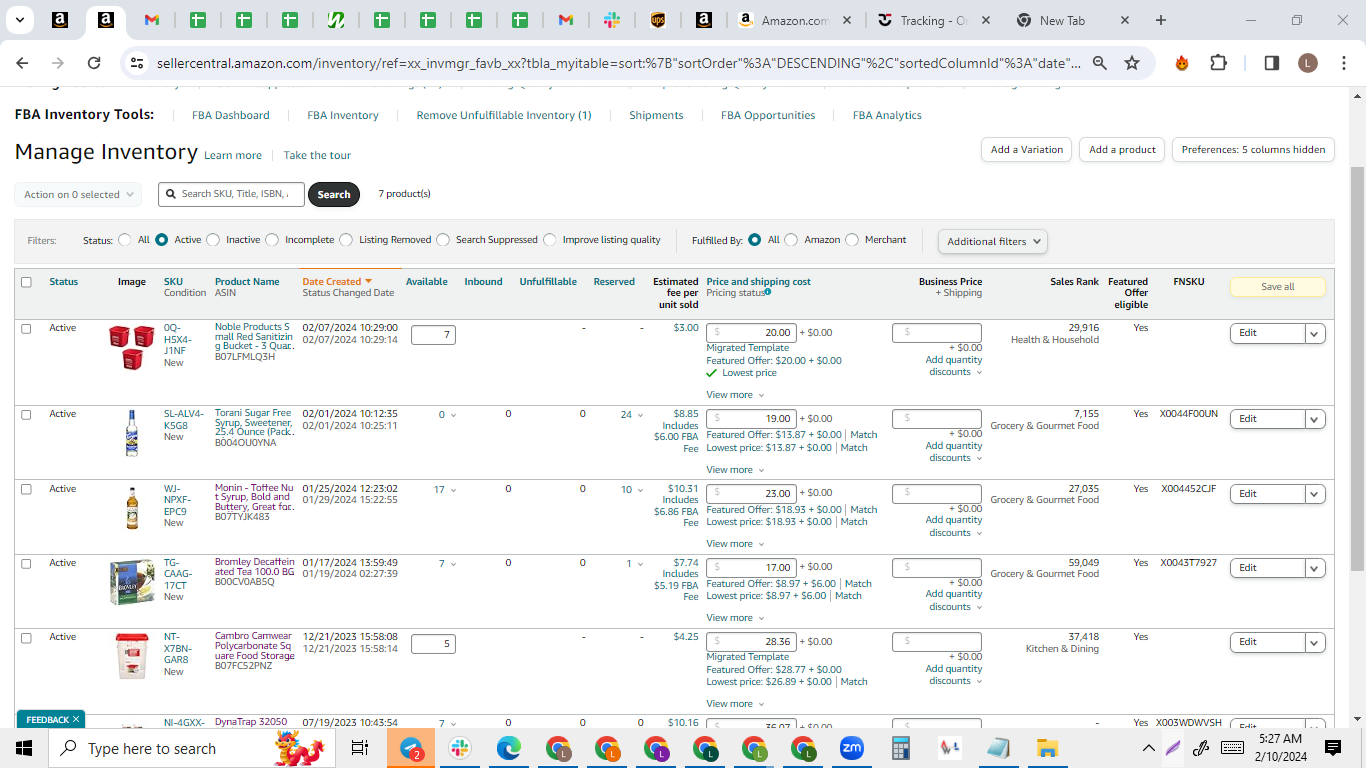Screen dimensions: 1366x768
Task: Launch Calculator from the taskbar
Action: pos(901,748)
